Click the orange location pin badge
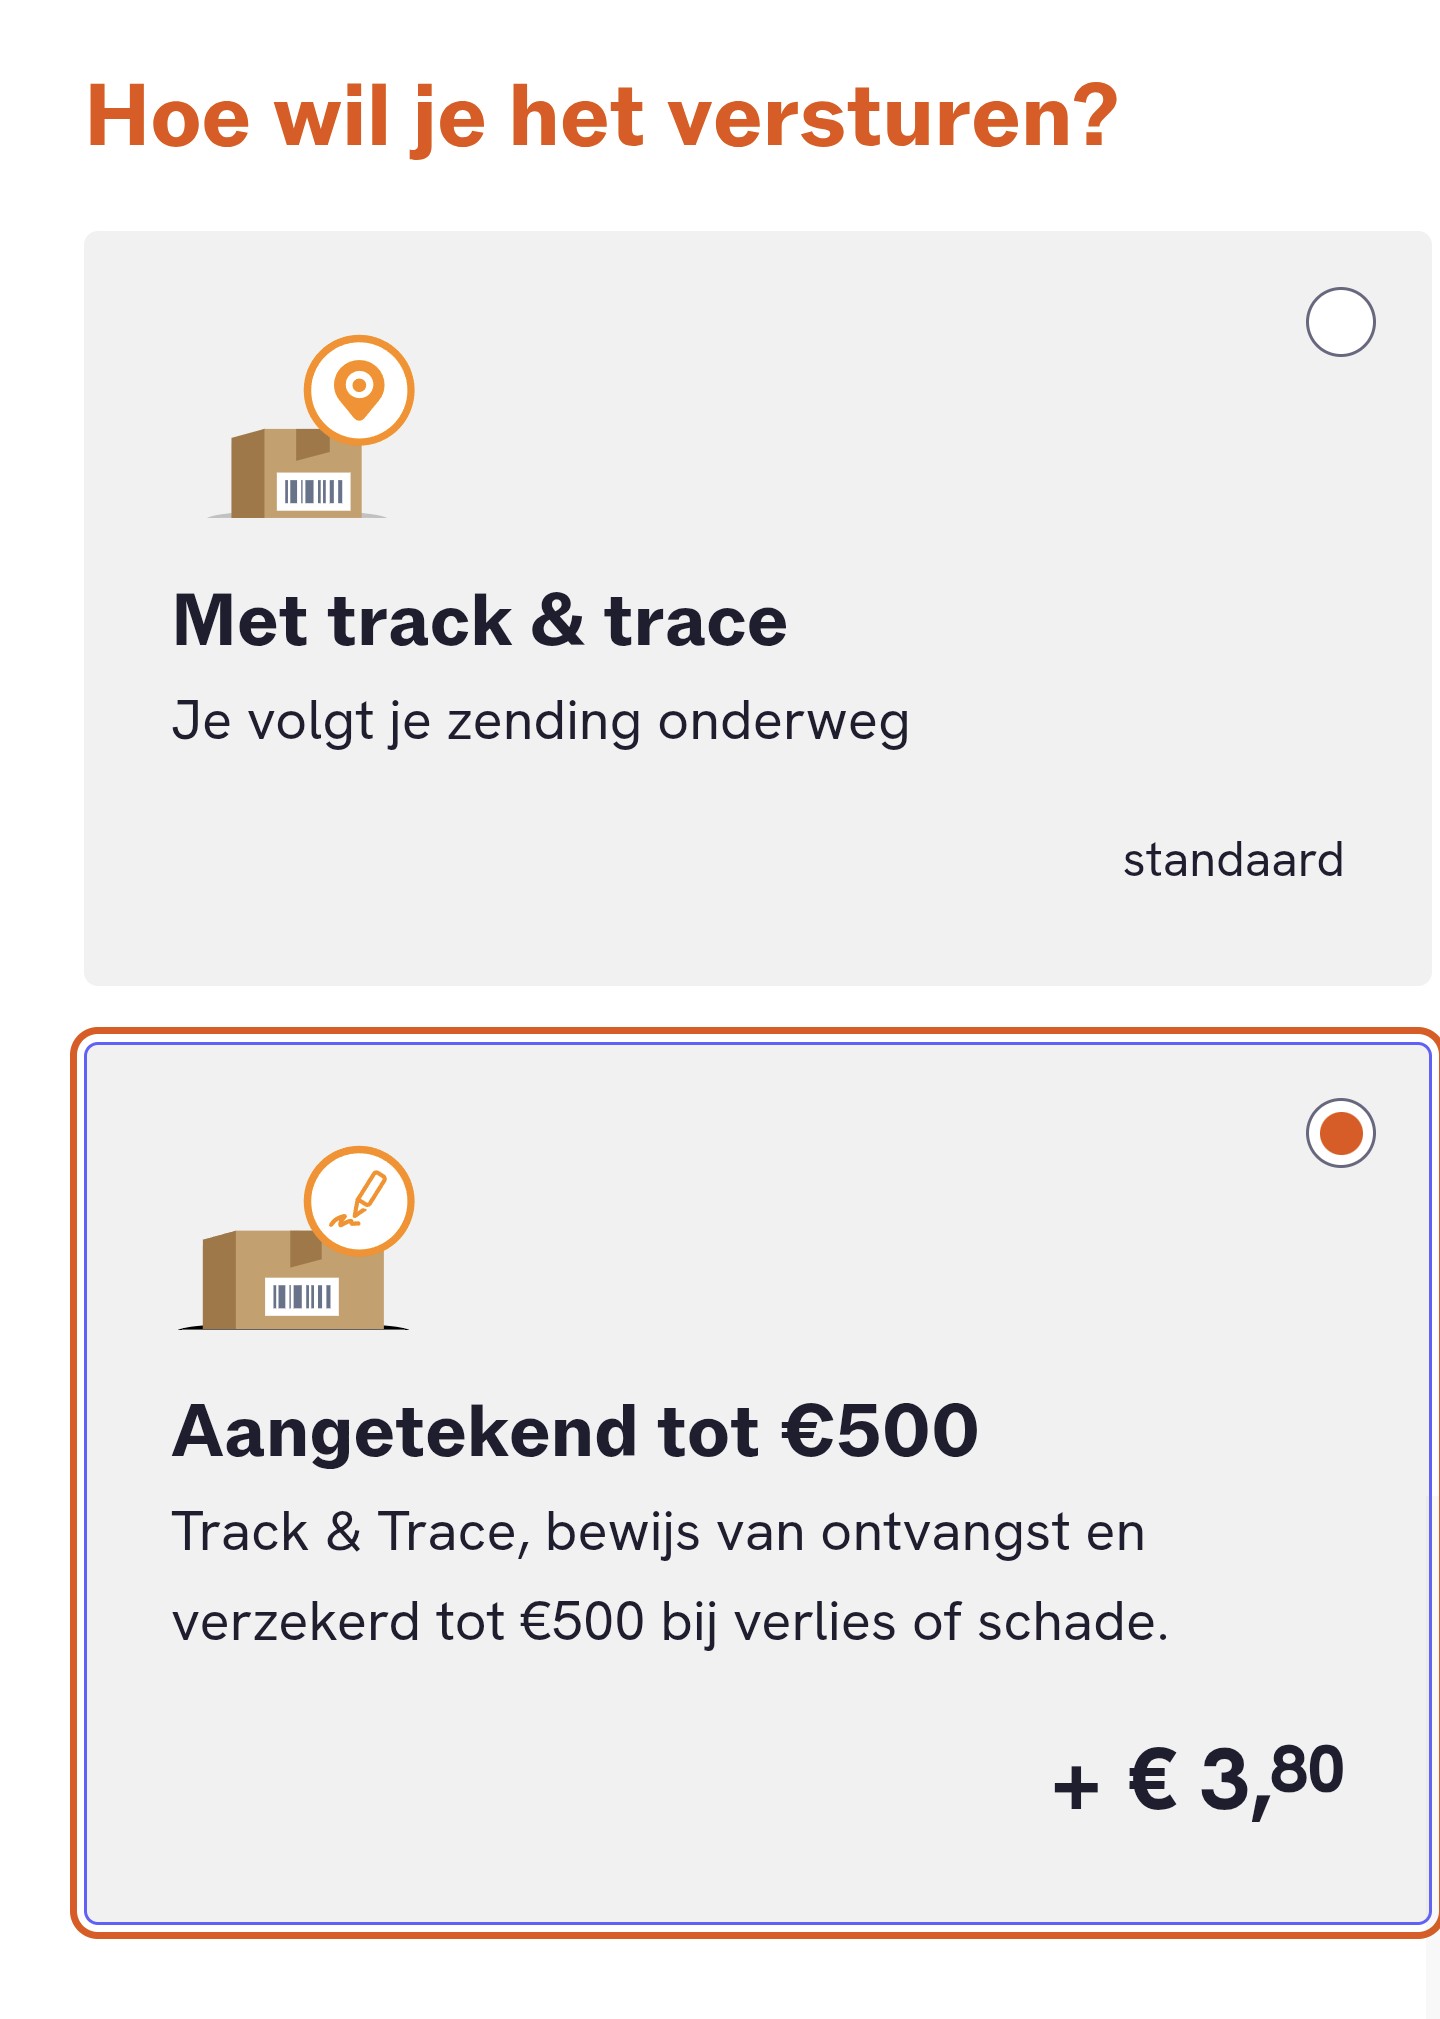The height and width of the screenshot is (2019, 1440). pos(359,389)
